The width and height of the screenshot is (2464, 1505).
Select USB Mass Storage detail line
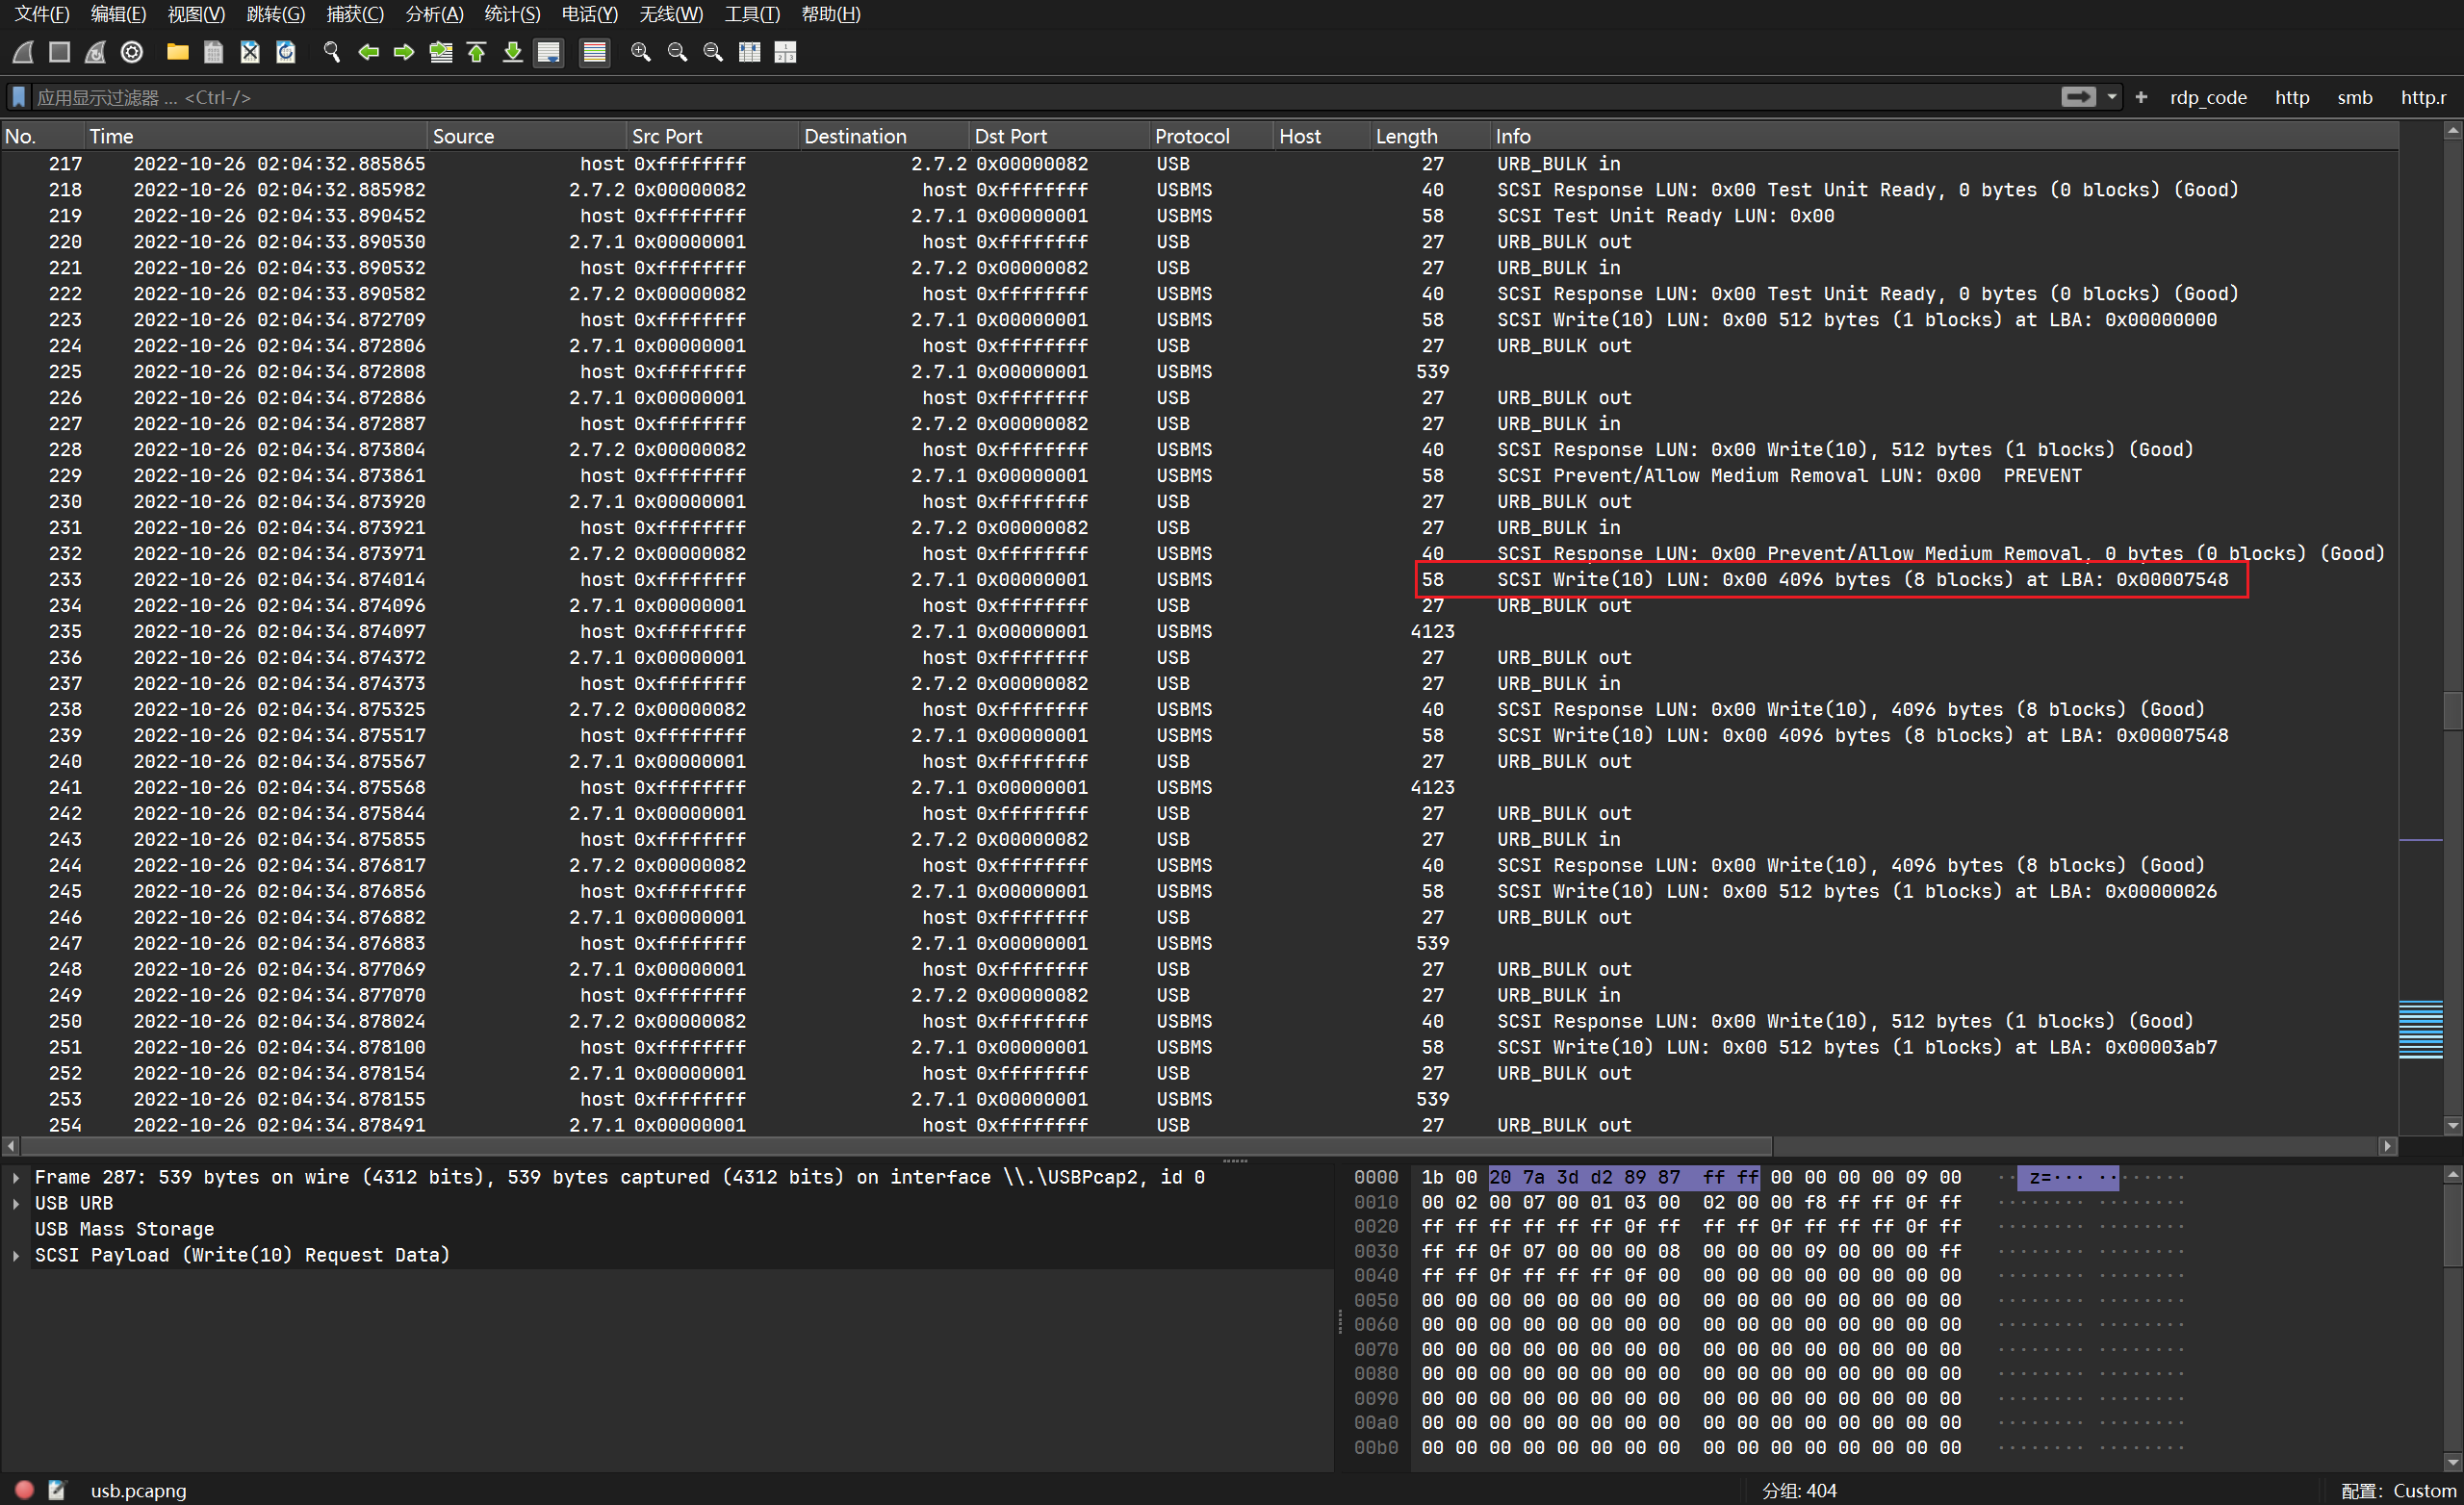click(x=124, y=1229)
